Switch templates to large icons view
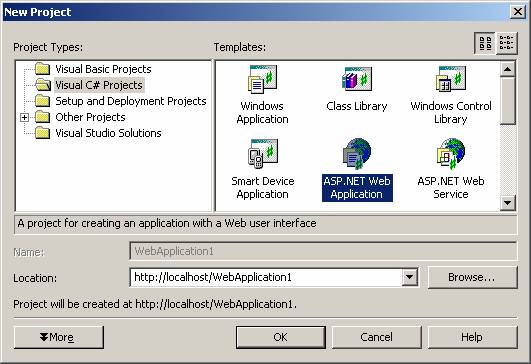 tap(485, 43)
